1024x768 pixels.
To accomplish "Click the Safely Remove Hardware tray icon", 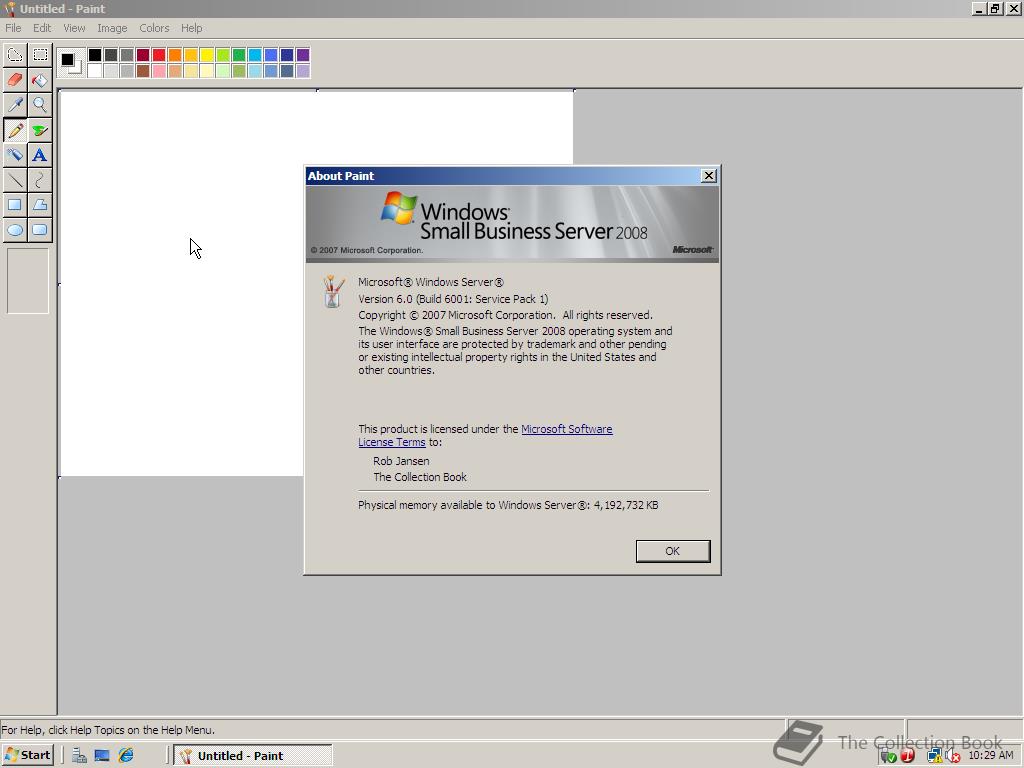I will [x=888, y=756].
